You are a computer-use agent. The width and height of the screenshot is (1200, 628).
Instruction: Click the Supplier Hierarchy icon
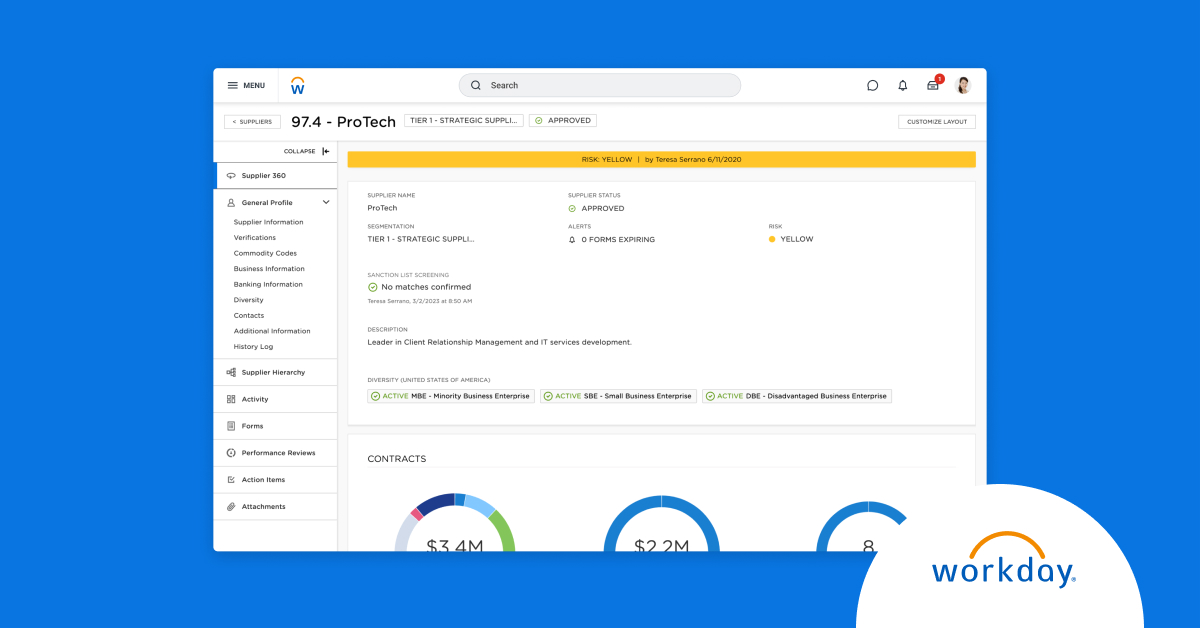click(x=231, y=372)
